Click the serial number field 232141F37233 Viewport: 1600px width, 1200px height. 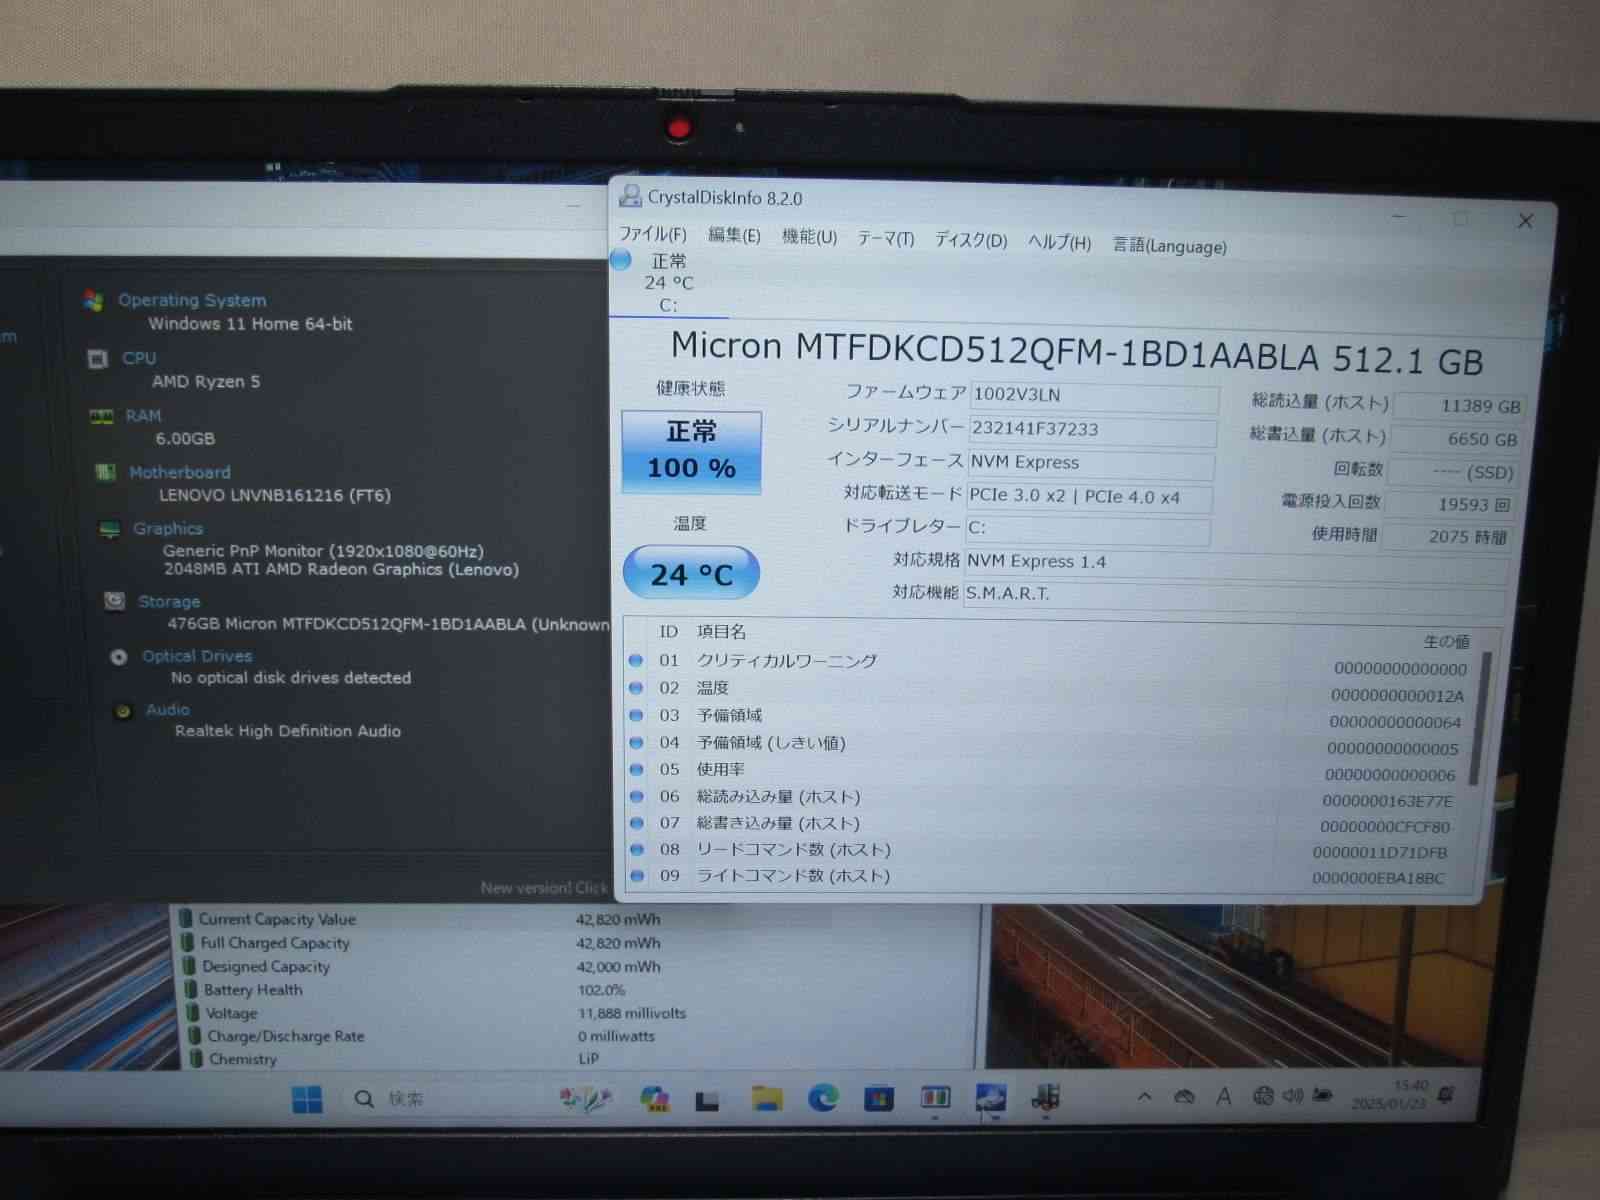pyautogui.click(x=1092, y=430)
